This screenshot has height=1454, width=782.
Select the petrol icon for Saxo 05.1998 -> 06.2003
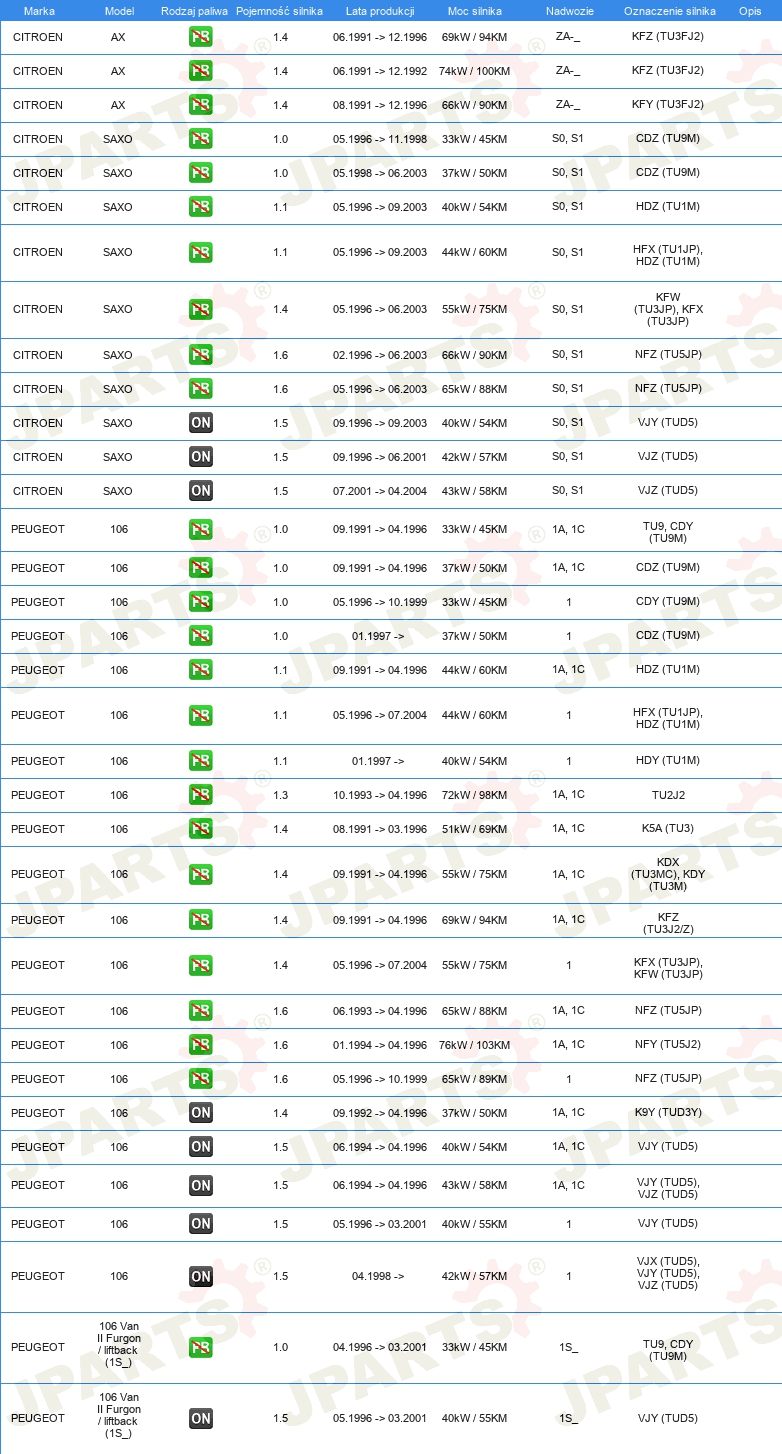[x=201, y=174]
